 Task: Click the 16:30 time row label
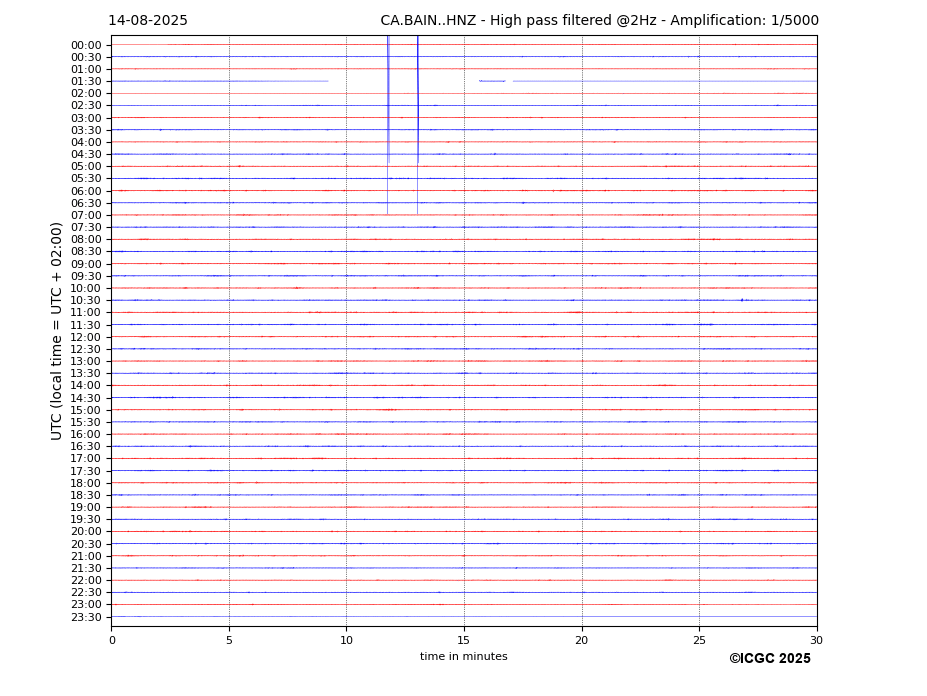pyautogui.click(x=86, y=446)
